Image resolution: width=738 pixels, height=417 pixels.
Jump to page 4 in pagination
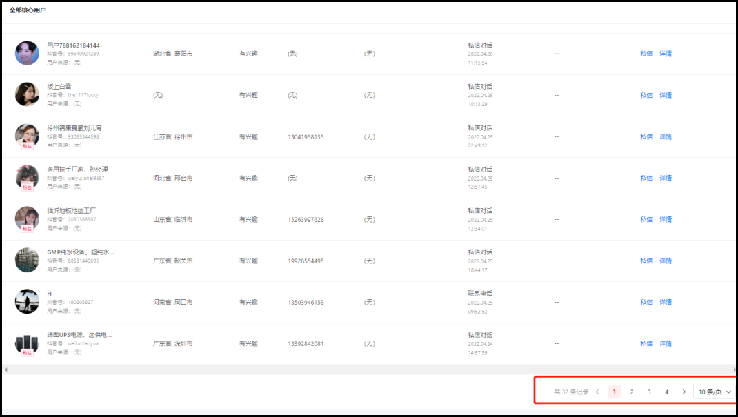pos(666,392)
